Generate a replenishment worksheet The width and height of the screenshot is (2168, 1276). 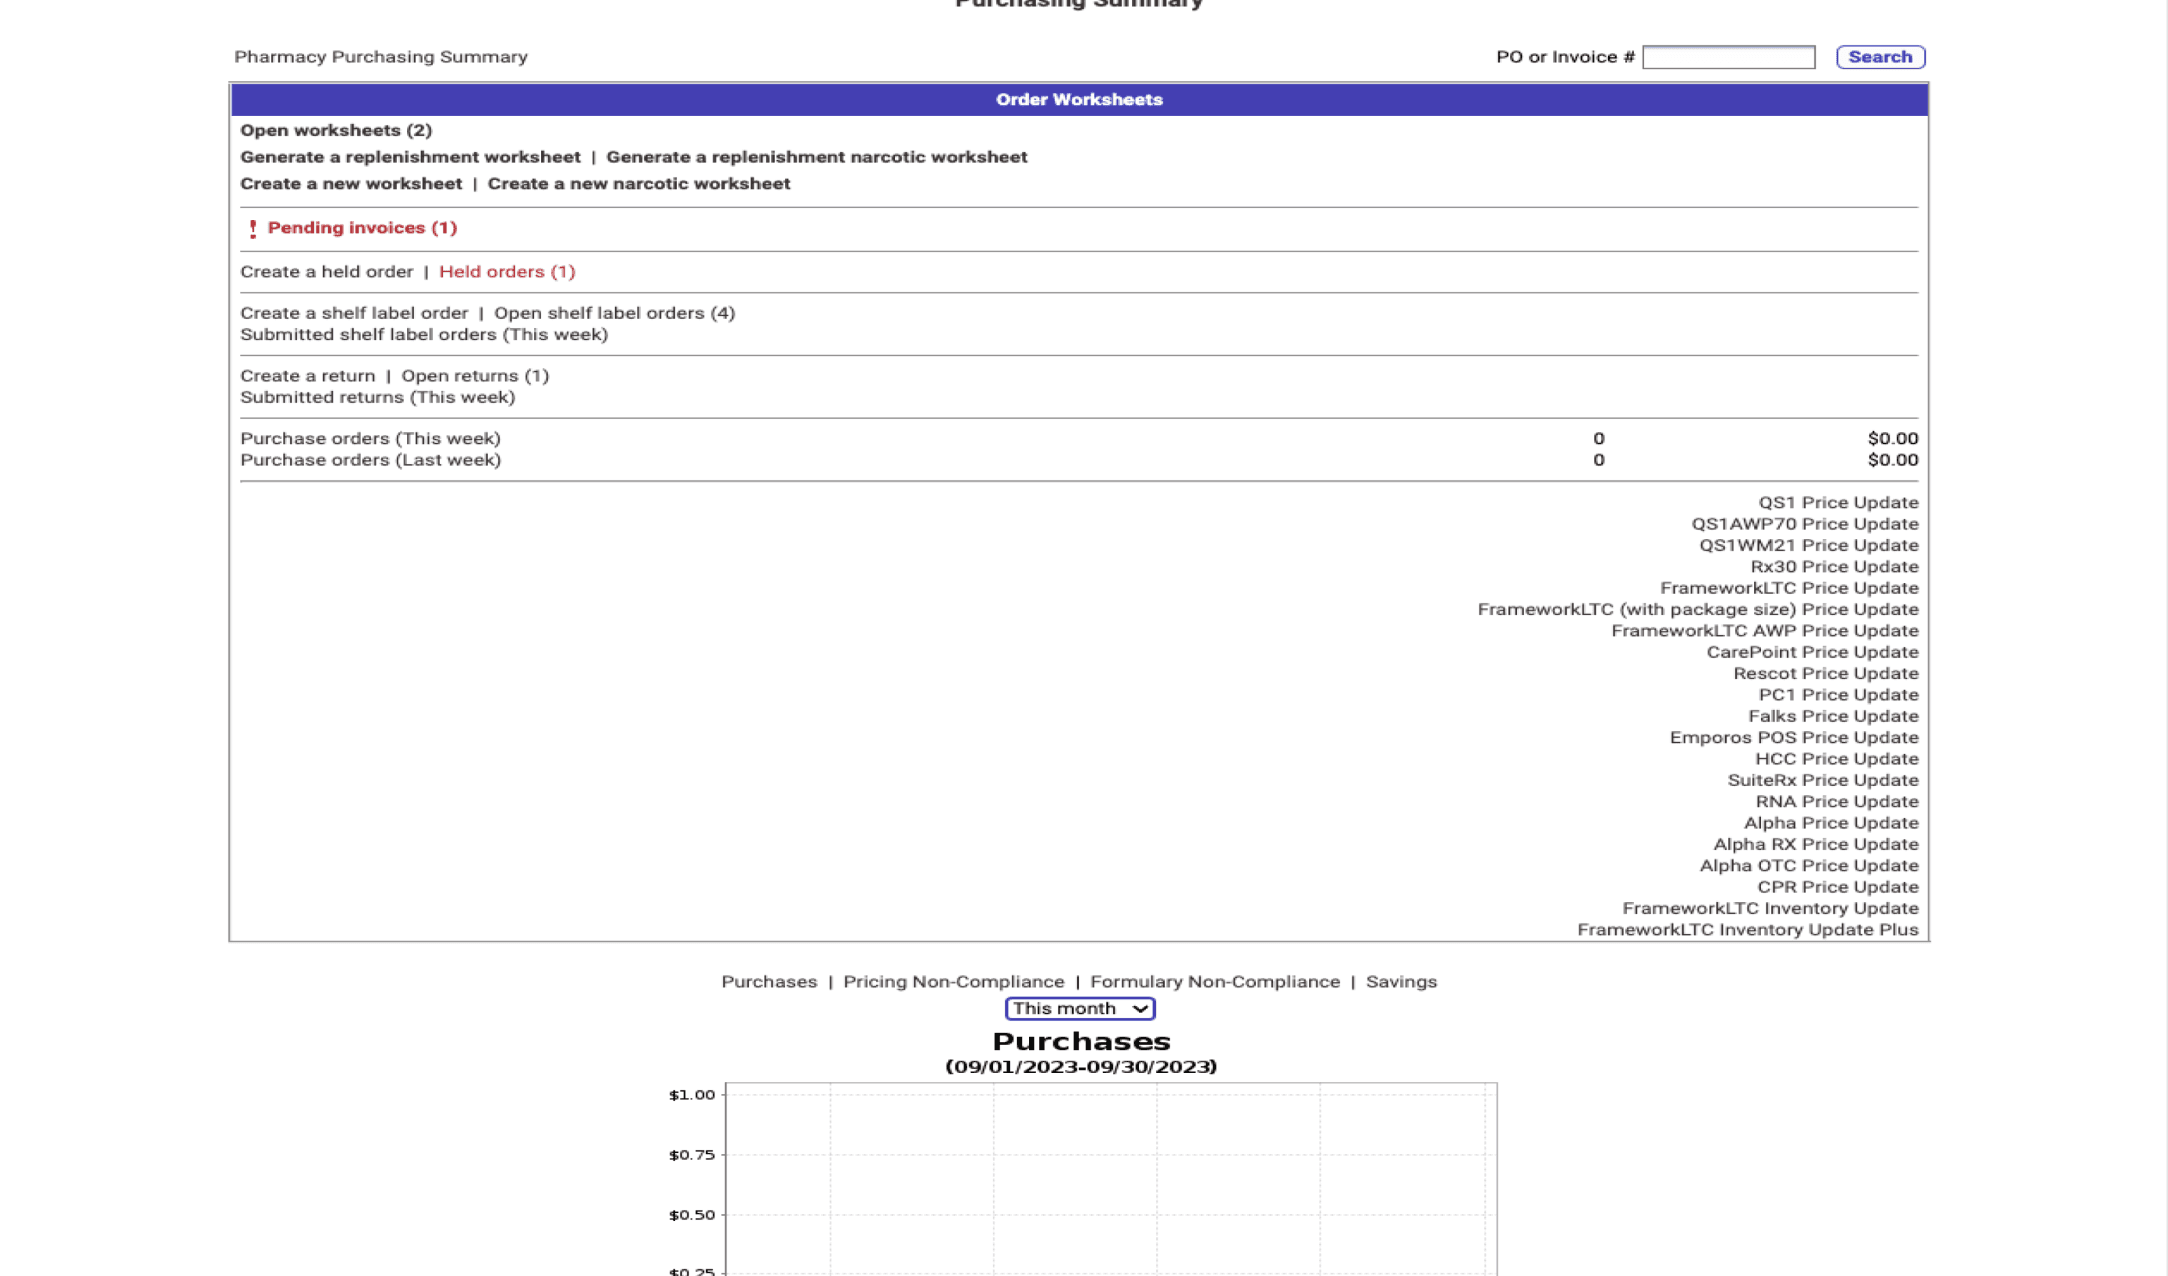(410, 157)
